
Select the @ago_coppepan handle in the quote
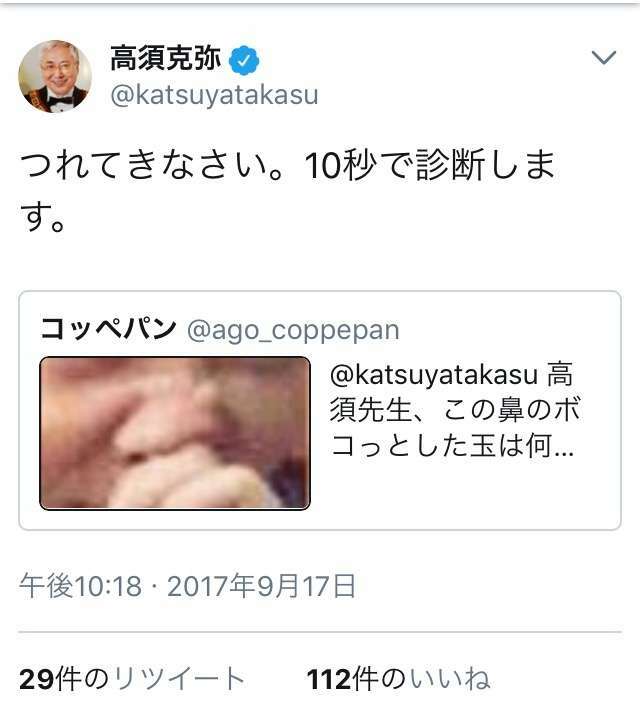(293, 330)
